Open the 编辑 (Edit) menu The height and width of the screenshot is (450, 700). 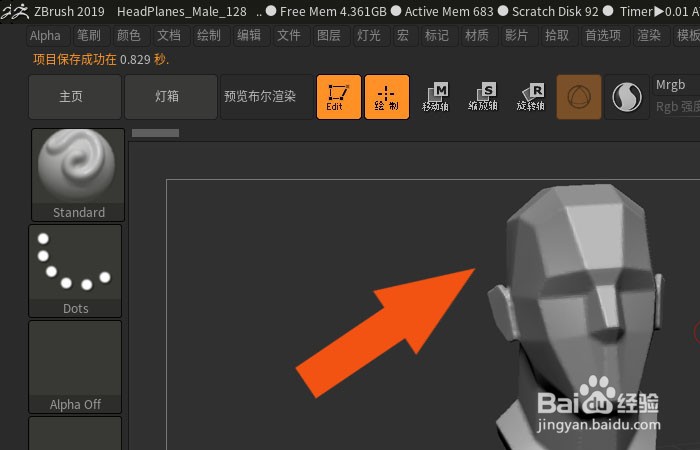click(x=249, y=36)
